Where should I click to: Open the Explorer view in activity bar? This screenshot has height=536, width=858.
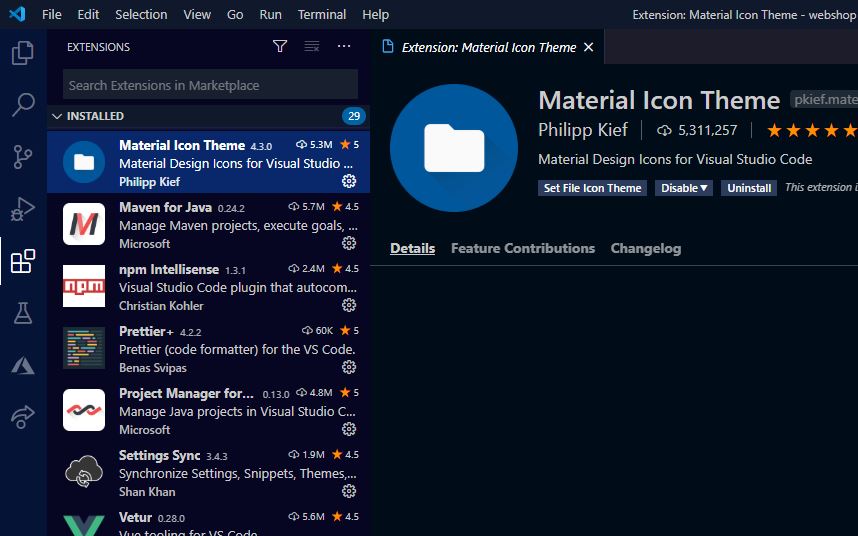click(22, 53)
